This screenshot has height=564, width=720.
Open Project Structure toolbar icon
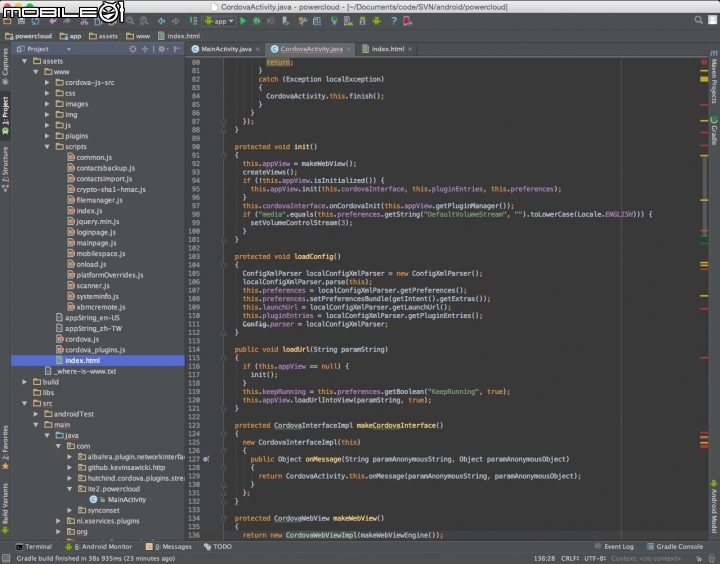point(317,21)
